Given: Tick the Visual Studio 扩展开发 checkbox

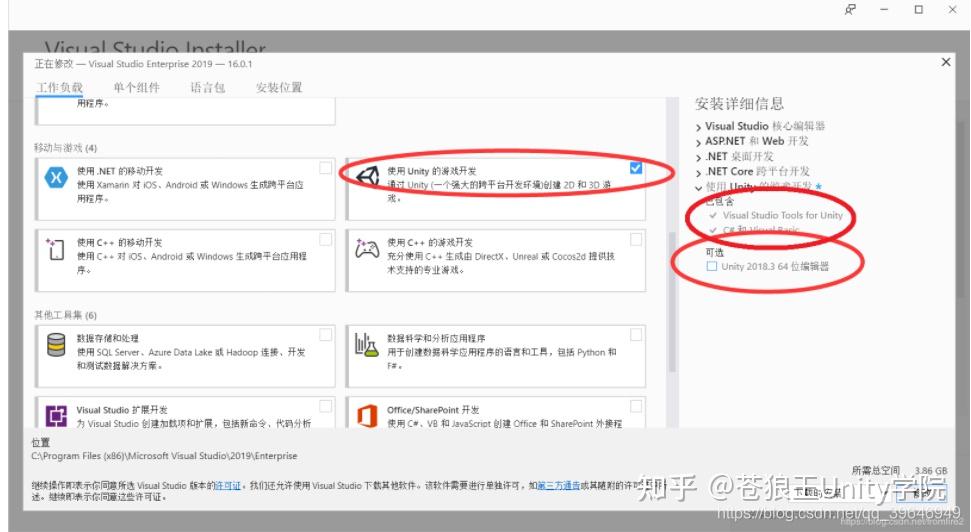Looking at the screenshot, I should [x=325, y=406].
